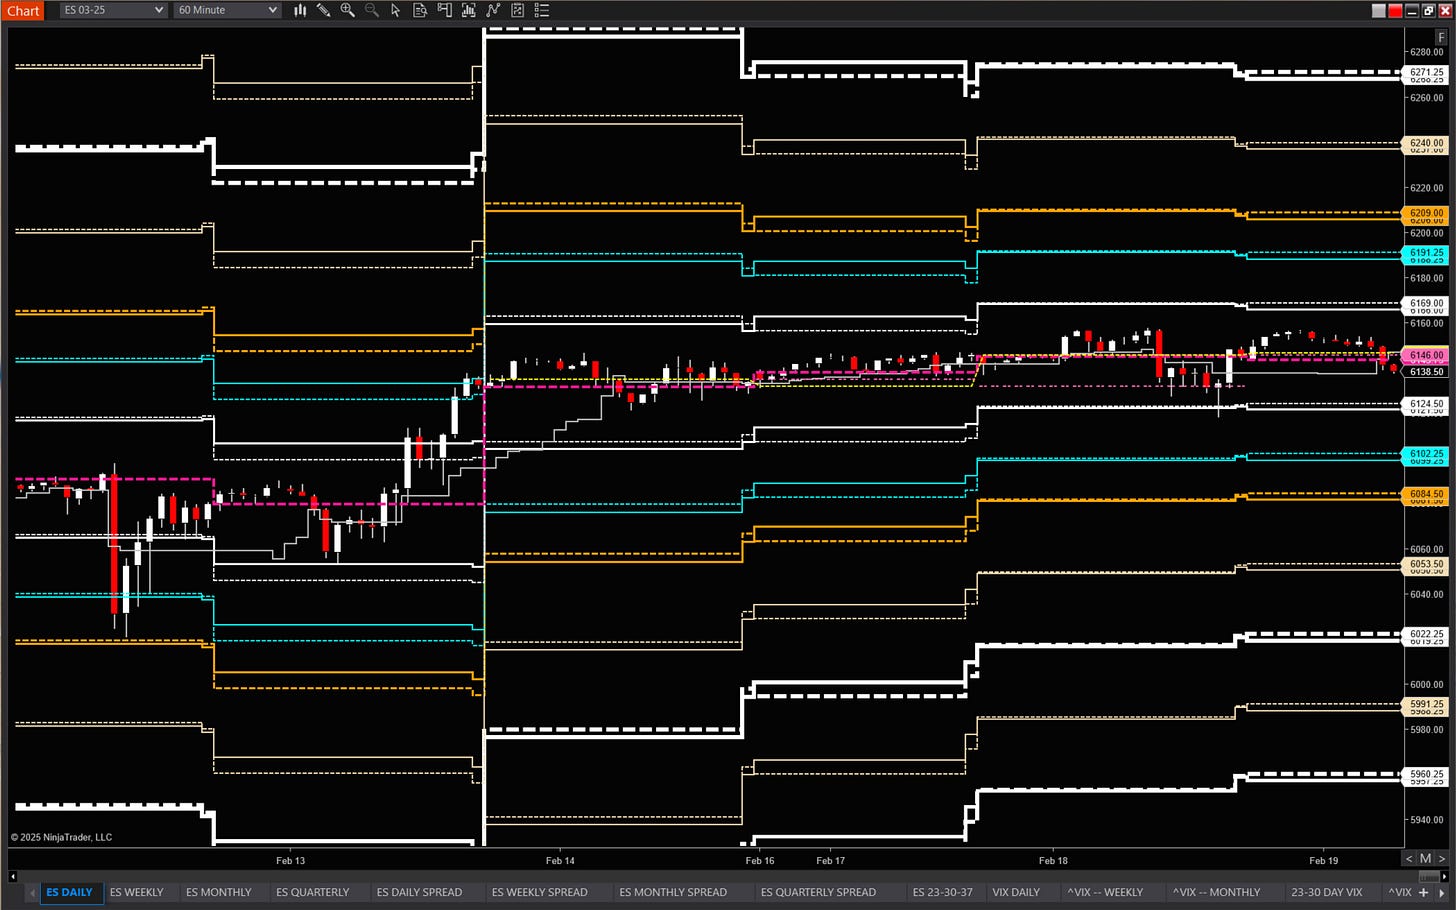Image resolution: width=1456 pixels, height=910 pixels.
Task: Click the 6053.50 price axis label
Action: (1426, 564)
